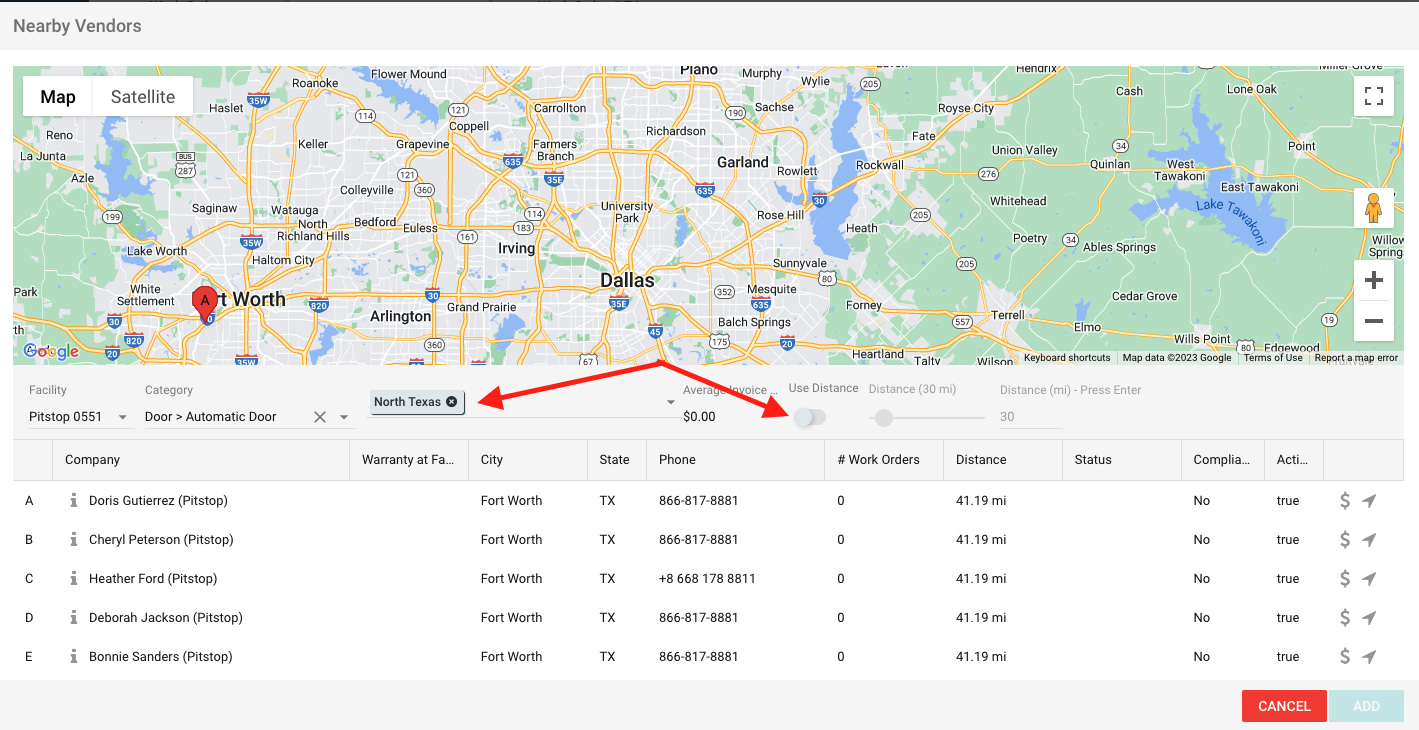Click Report a map error link
This screenshot has width=1419, height=730.
pyautogui.click(x=1356, y=358)
